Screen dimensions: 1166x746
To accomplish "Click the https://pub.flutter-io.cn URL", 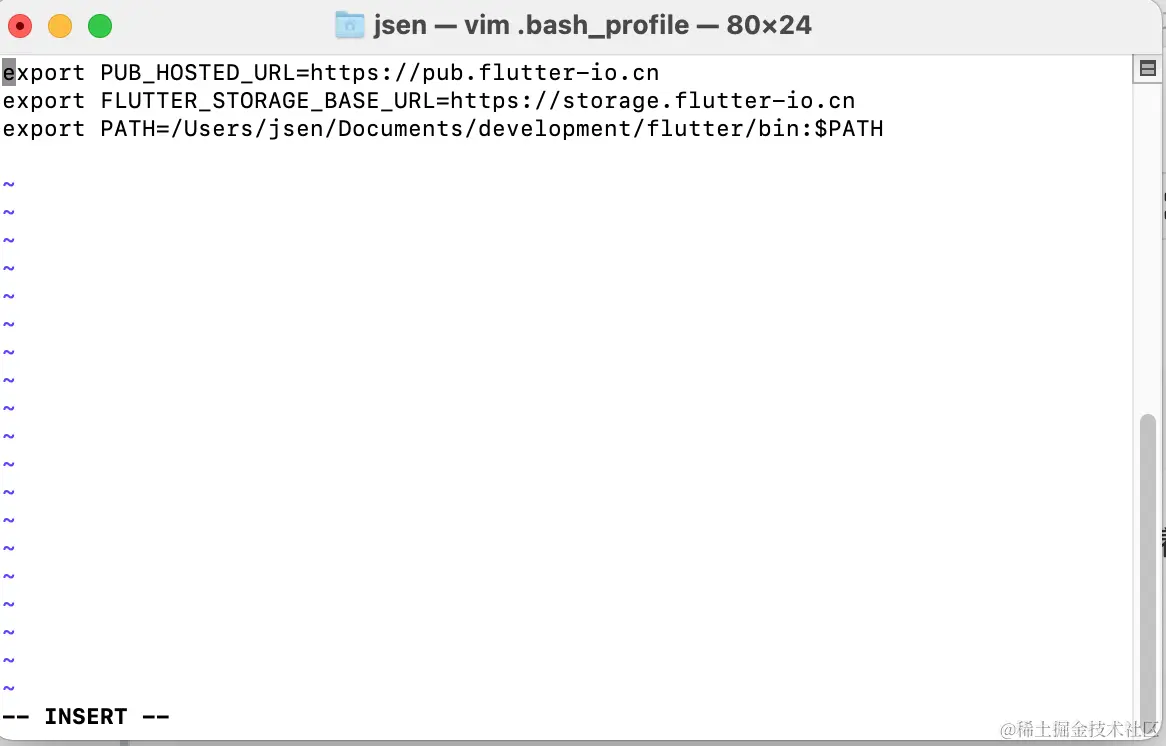I will click(485, 73).
